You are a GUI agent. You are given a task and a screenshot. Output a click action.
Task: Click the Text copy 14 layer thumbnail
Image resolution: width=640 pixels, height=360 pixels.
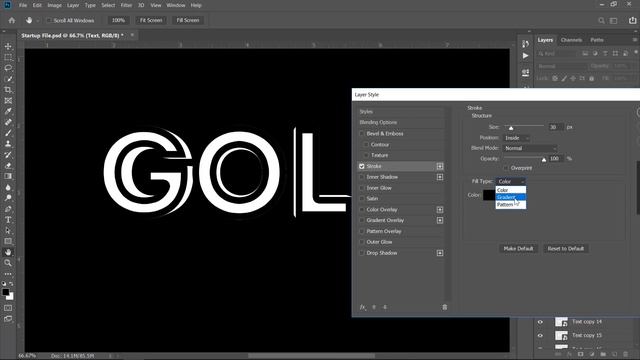pos(562,322)
